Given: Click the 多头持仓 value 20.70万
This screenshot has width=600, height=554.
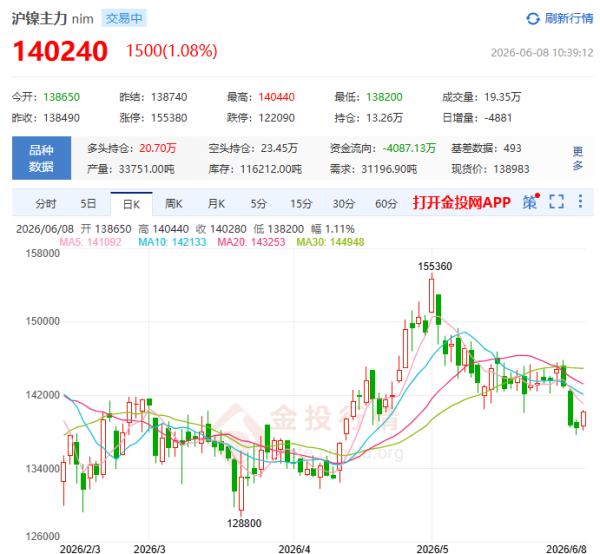Looking at the screenshot, I should 158,148.
